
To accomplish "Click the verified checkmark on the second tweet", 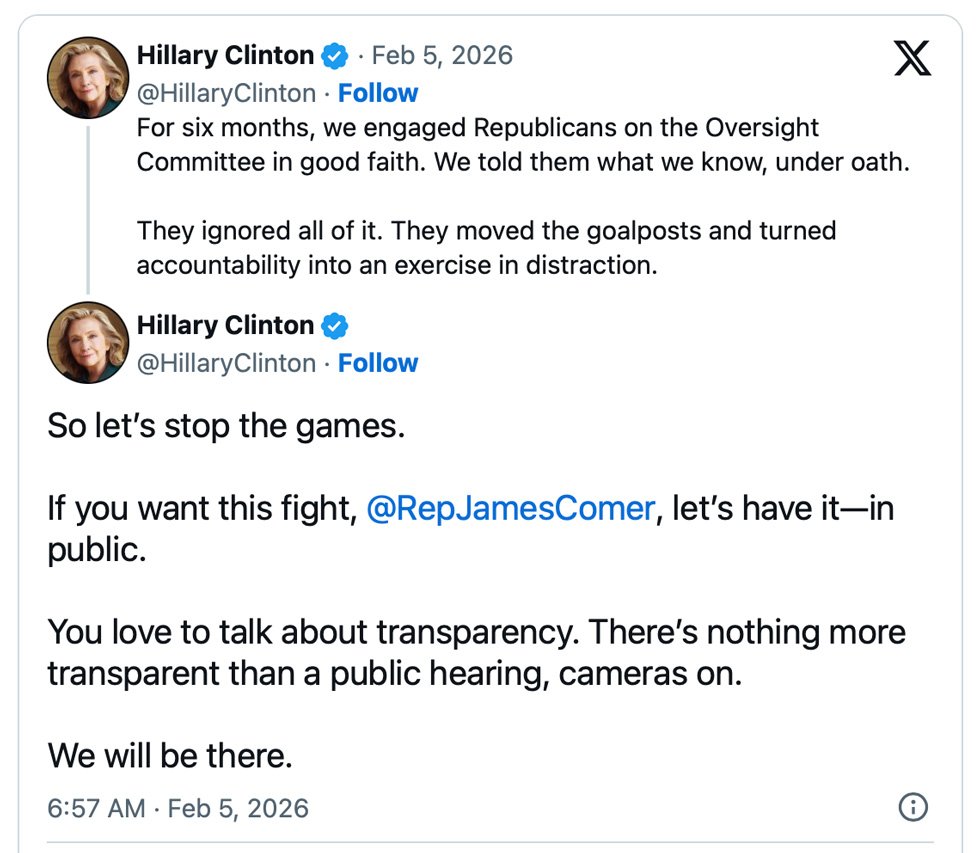I will coord(335,326).
